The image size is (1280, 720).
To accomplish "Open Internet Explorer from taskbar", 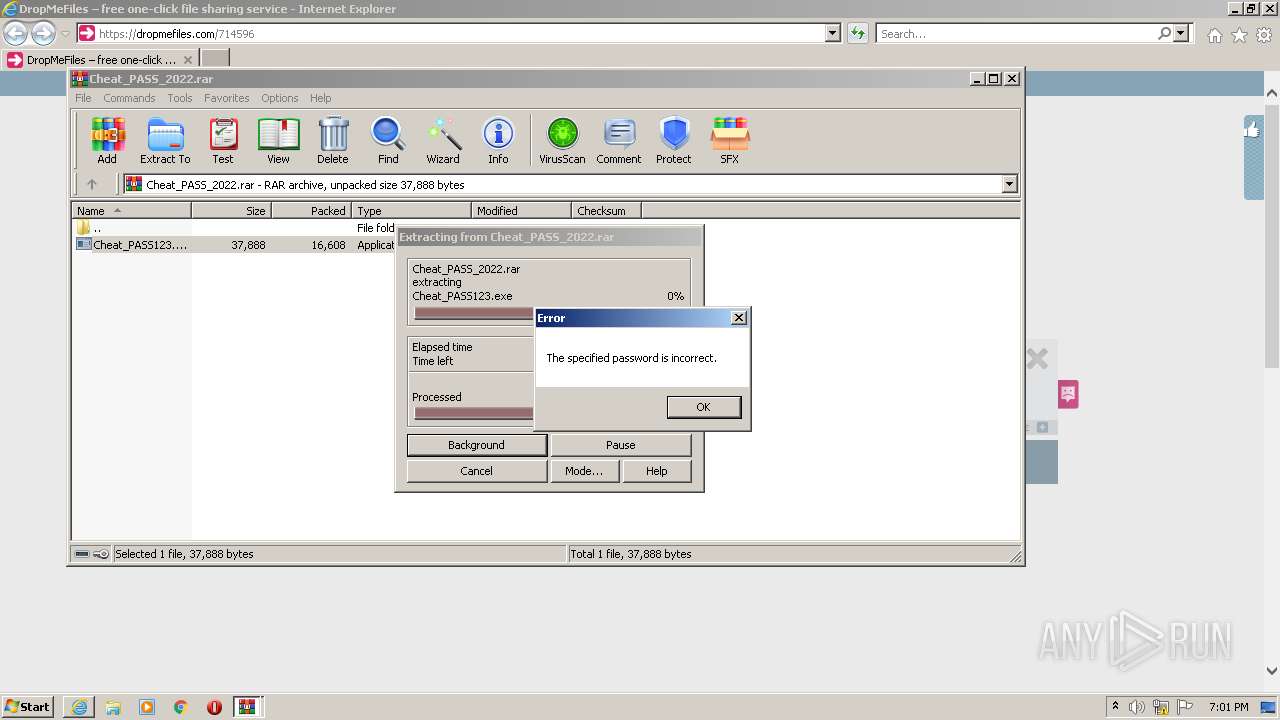I will [x=79, y=707].
